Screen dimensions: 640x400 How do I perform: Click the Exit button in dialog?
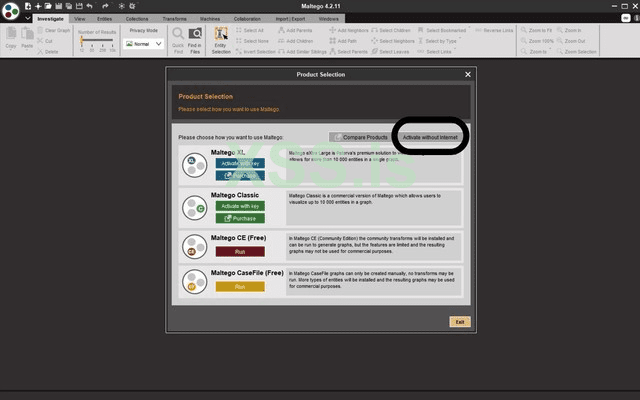pyautogui.click(x=459, y=321)
